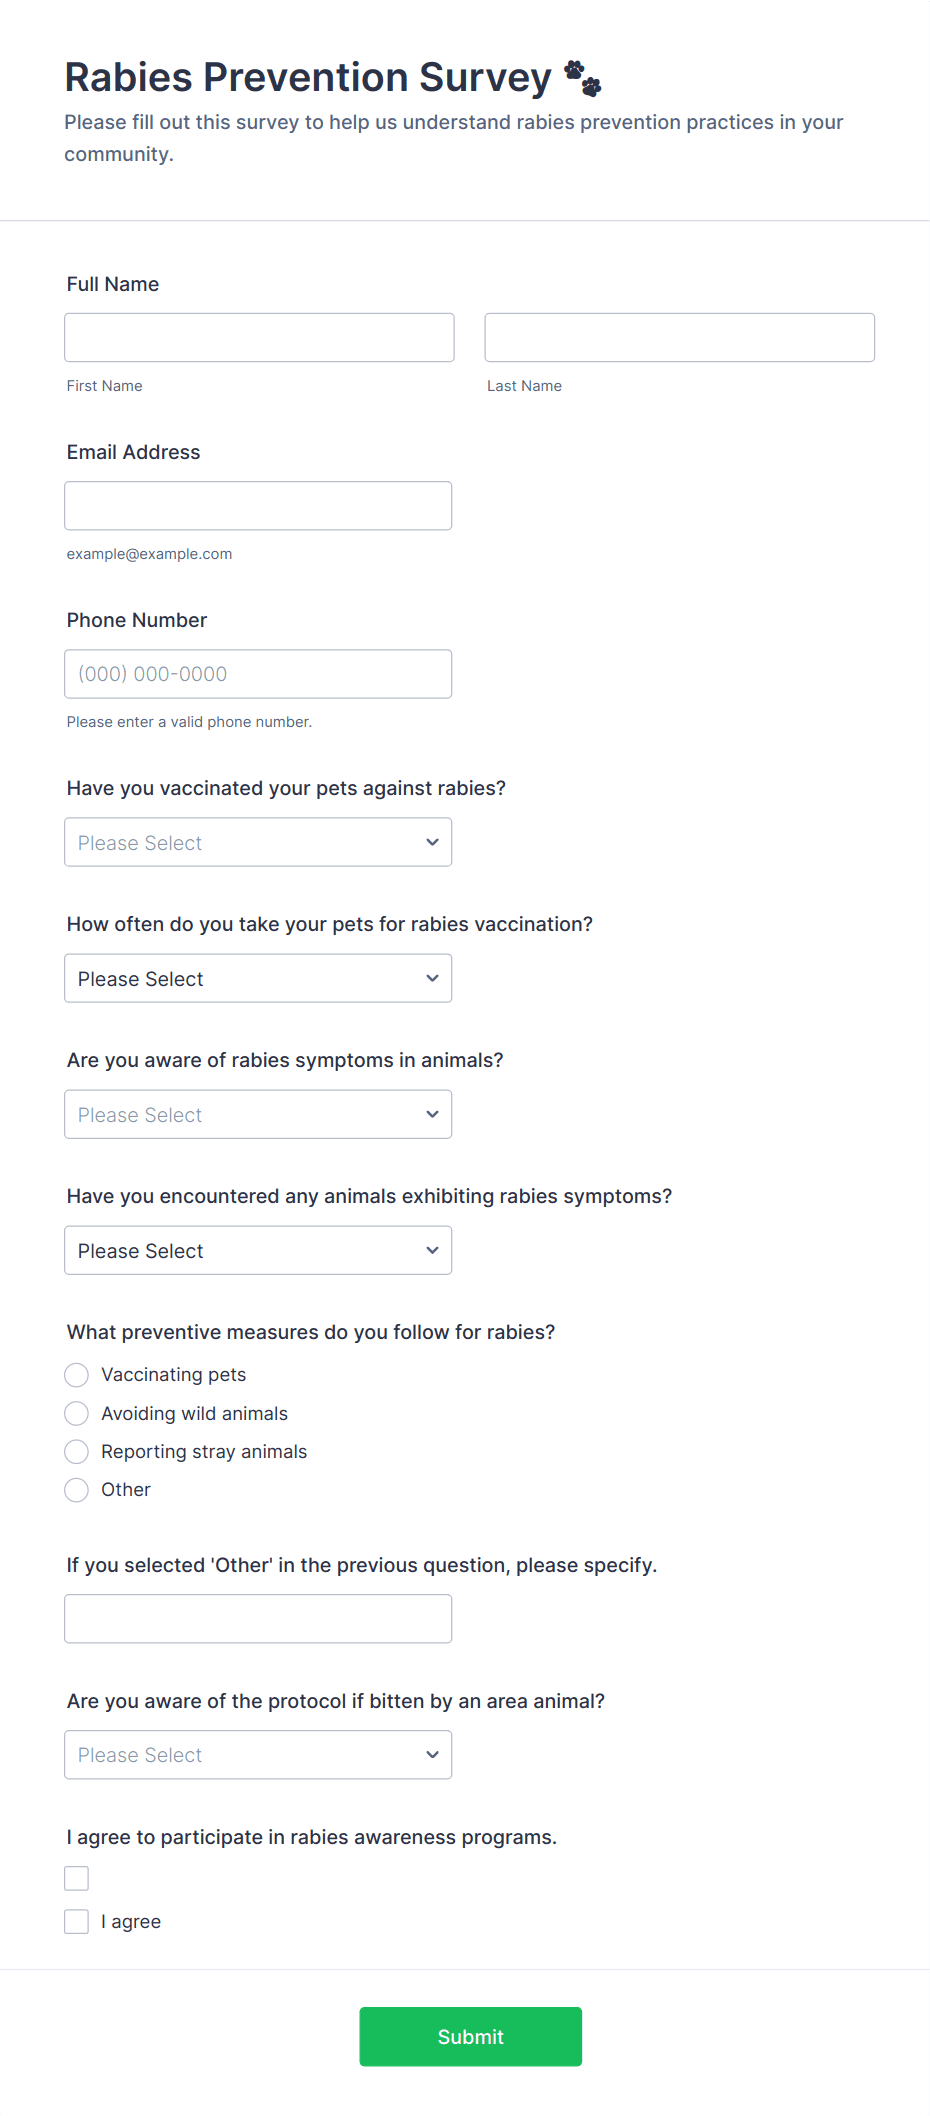Click the Last Name input field

coord(679,338)
